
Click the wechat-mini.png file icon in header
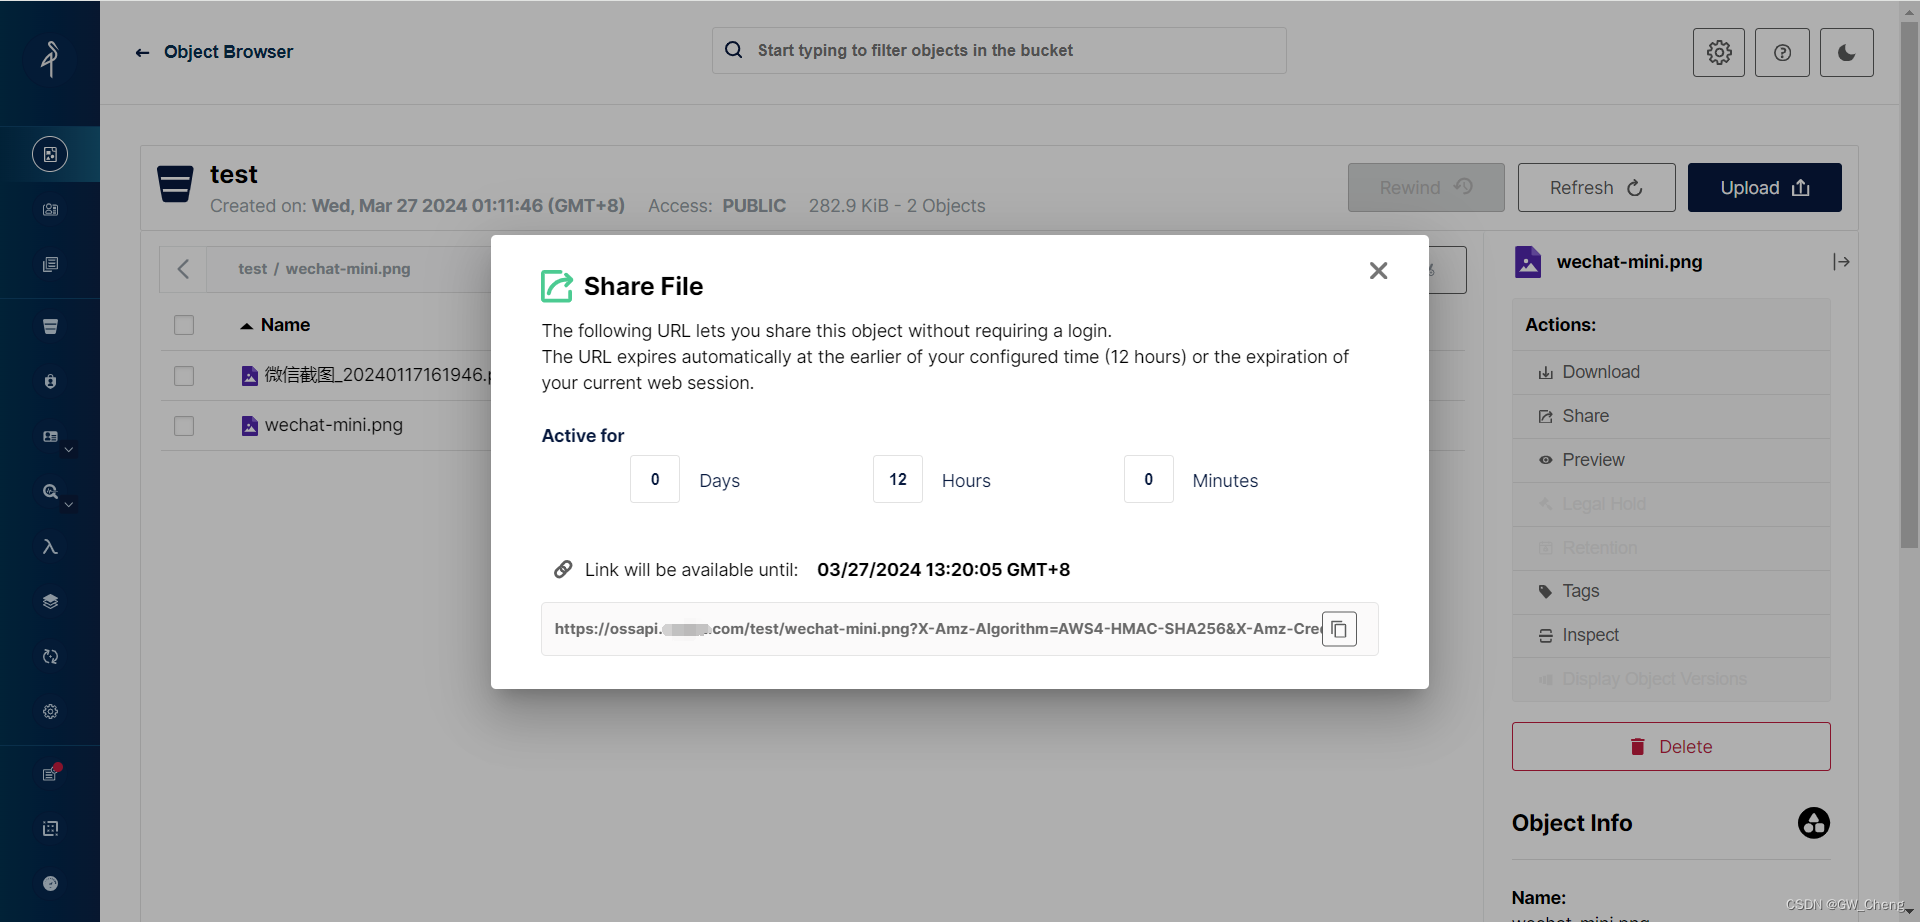tap(1528, 262)
